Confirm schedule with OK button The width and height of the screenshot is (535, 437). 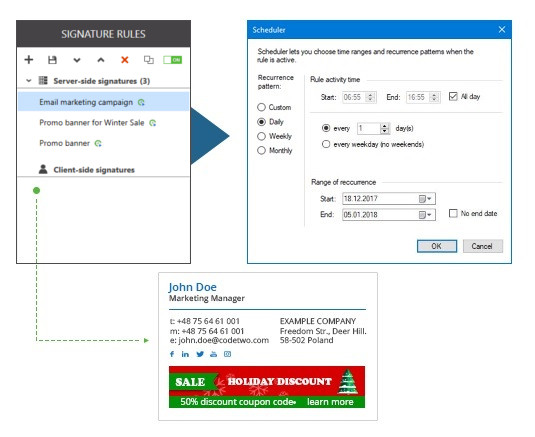click(x=437, y=246)
